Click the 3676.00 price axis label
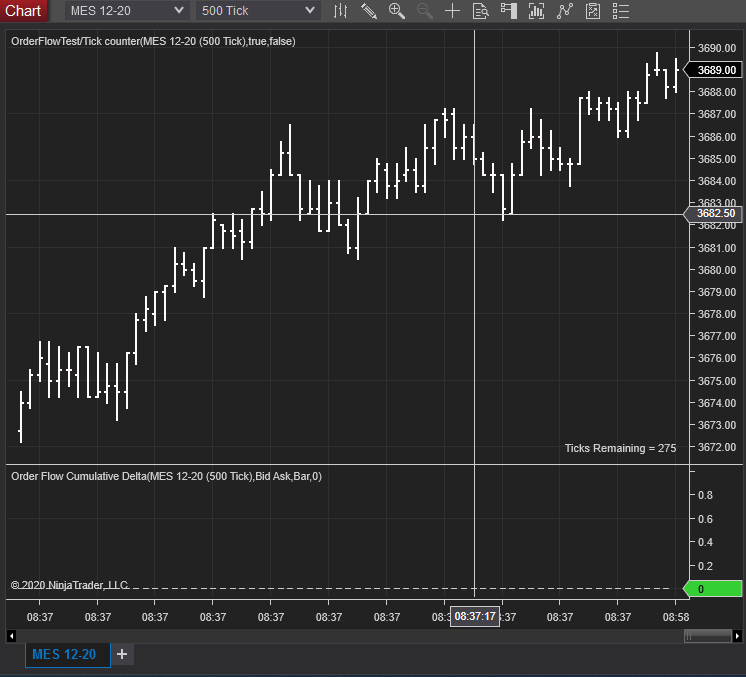 pyautogui.click(x=717, y=358)
